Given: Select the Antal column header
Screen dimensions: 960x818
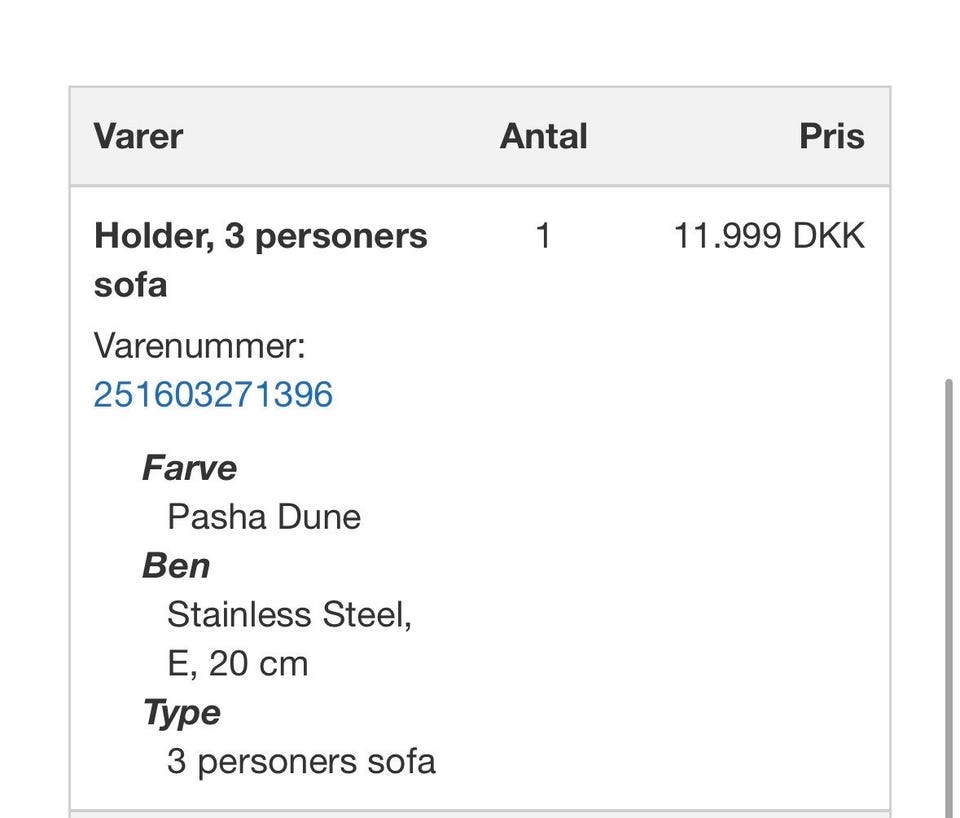Looking at the screenshot, I should [543, 136].
